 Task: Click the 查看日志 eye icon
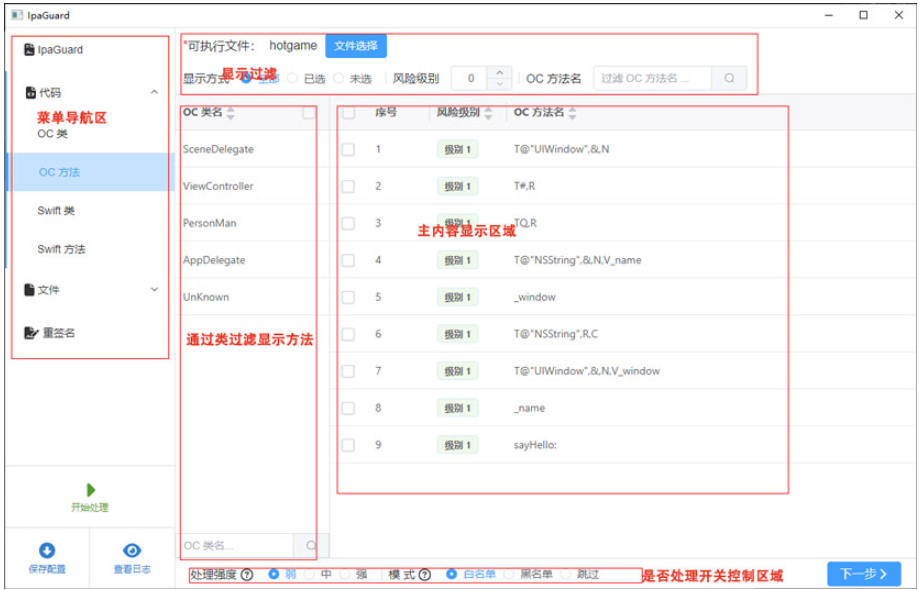[130, 548]
